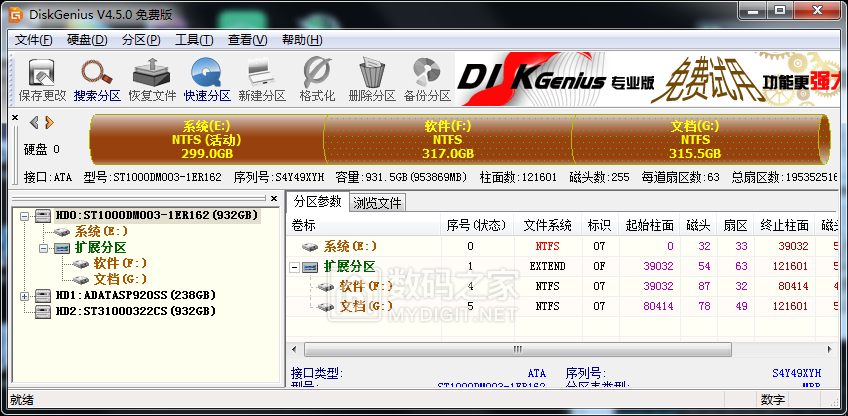Click the HD2 ST31000322CS disk icon
The width and height of the screenshot is (848, 416).
click(43, 311)
